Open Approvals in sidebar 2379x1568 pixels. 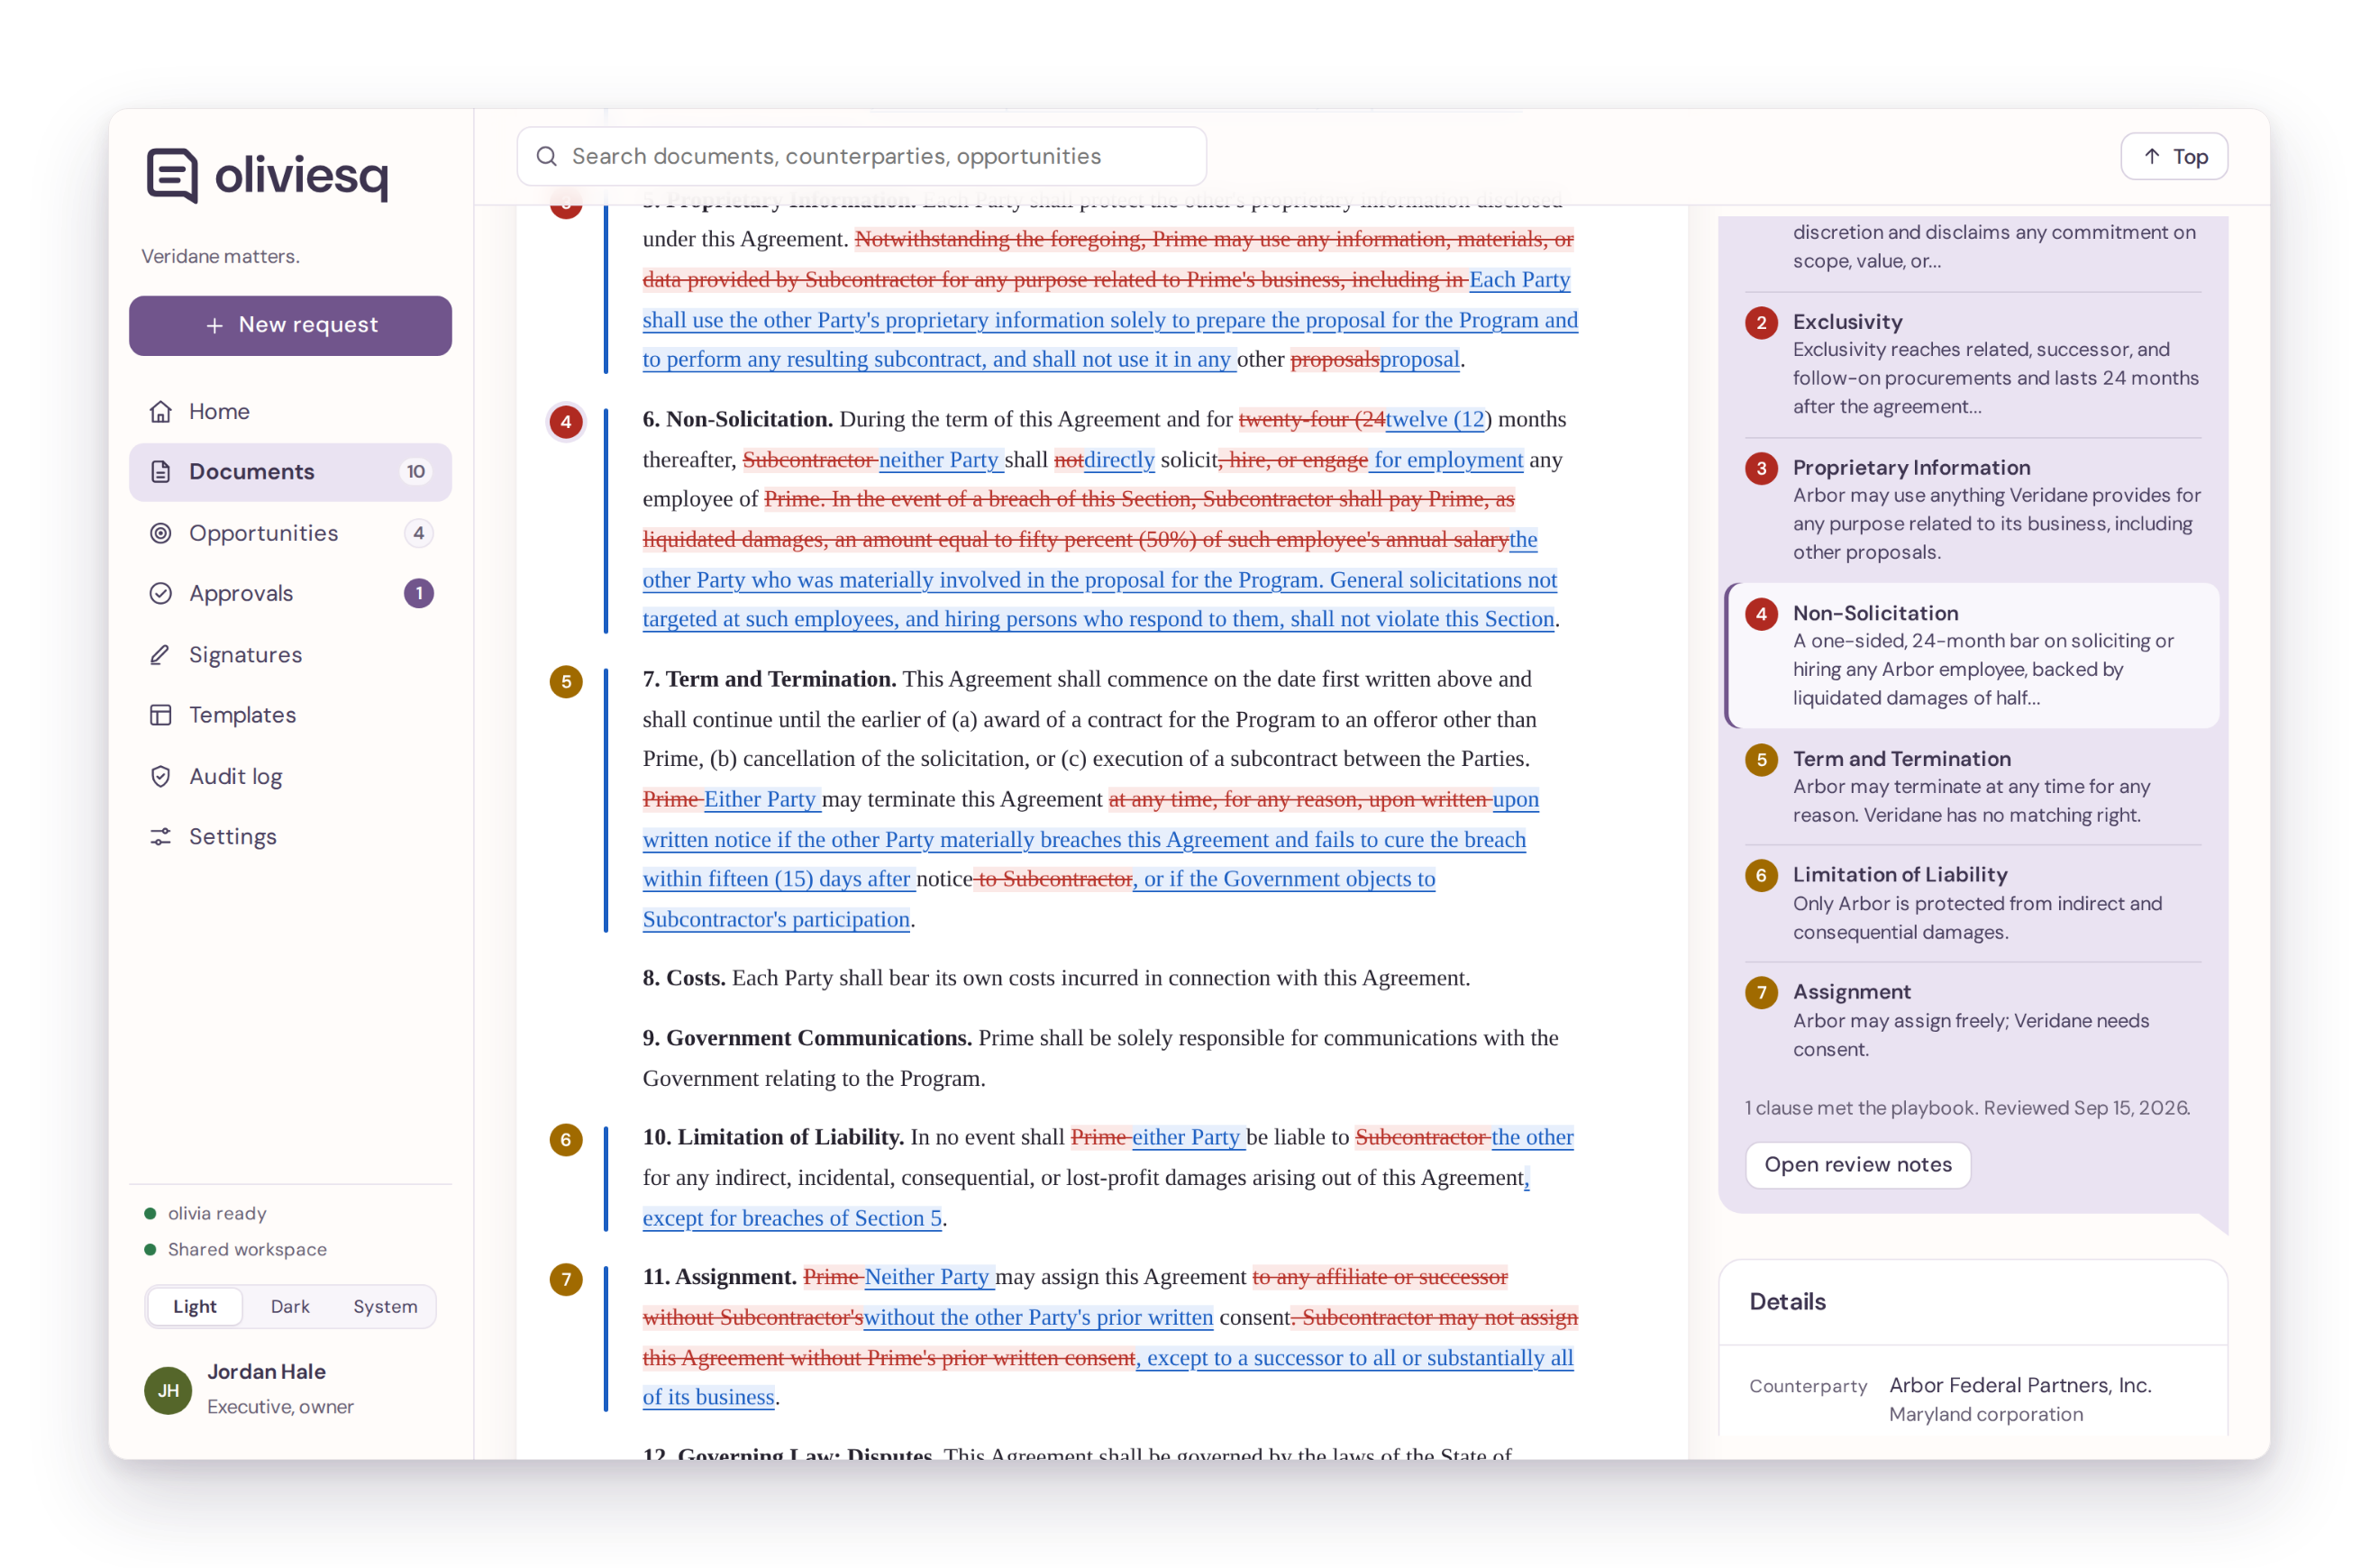point(290,594)
